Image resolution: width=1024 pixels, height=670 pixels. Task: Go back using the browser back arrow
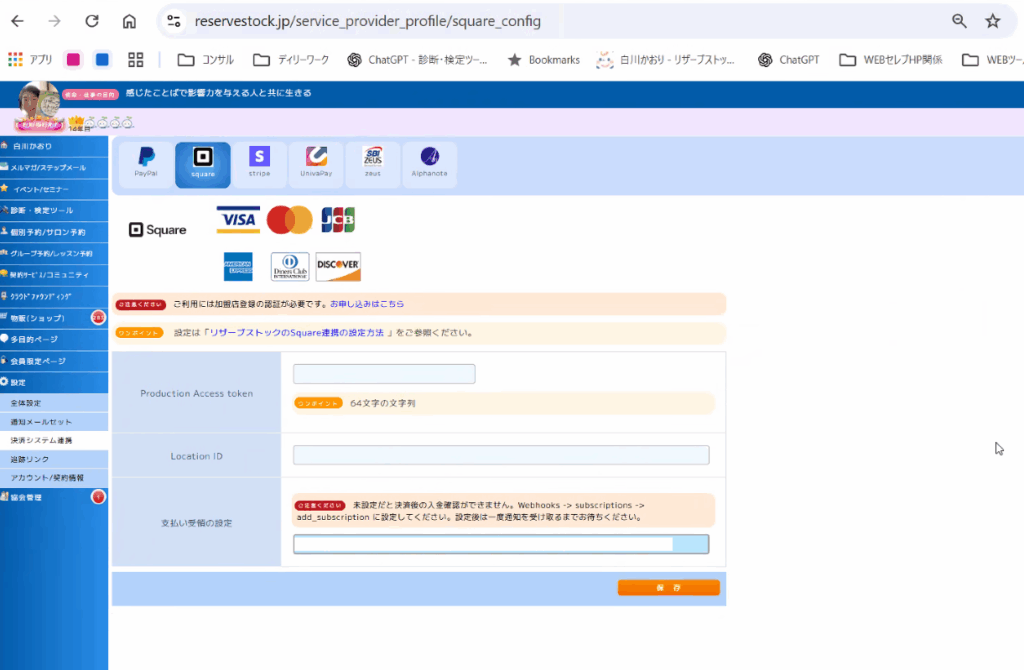pos(18,21)
